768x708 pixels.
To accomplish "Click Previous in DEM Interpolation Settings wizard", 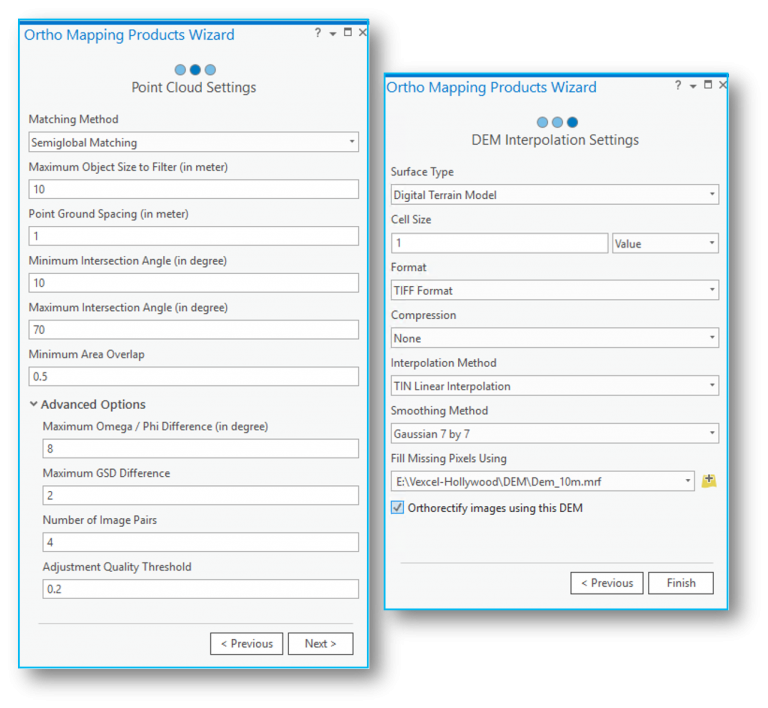I will [x=607, y=583].
